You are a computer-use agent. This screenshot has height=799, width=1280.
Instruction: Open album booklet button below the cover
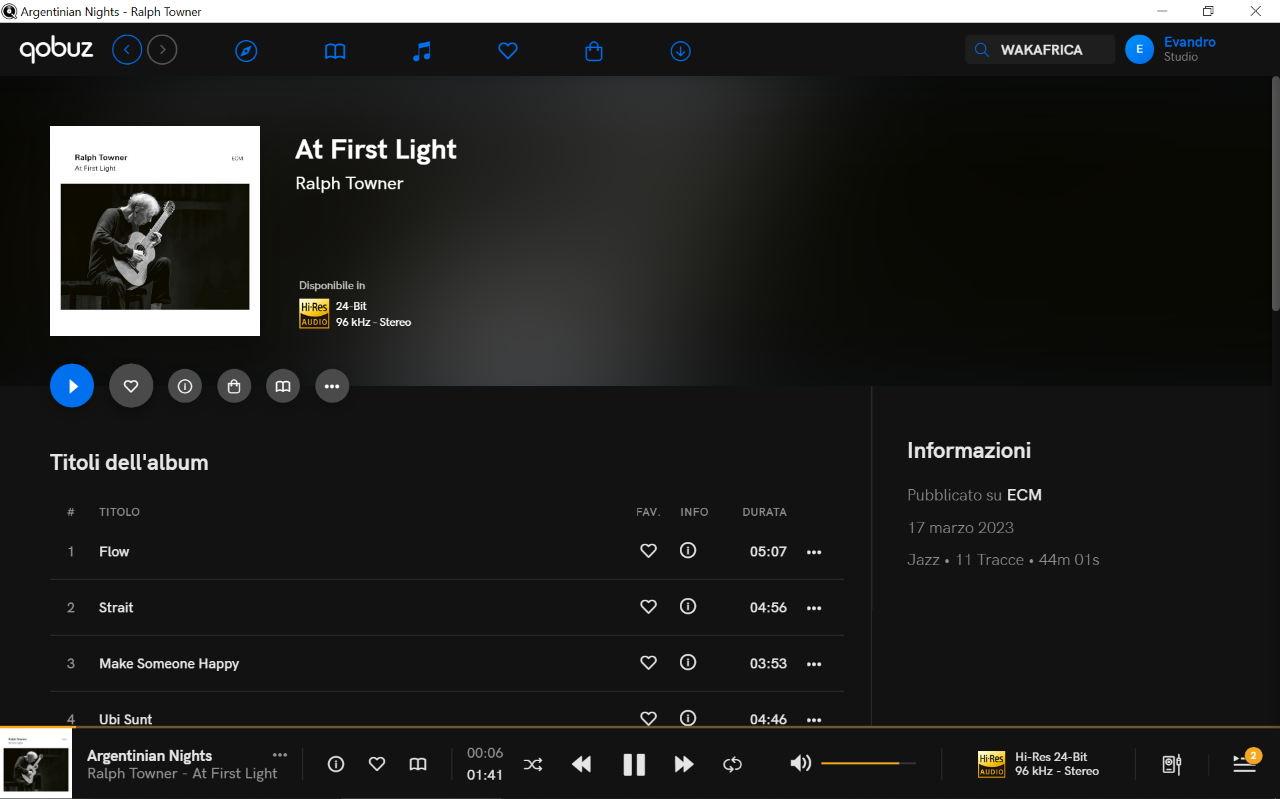[x=283, y=386]
